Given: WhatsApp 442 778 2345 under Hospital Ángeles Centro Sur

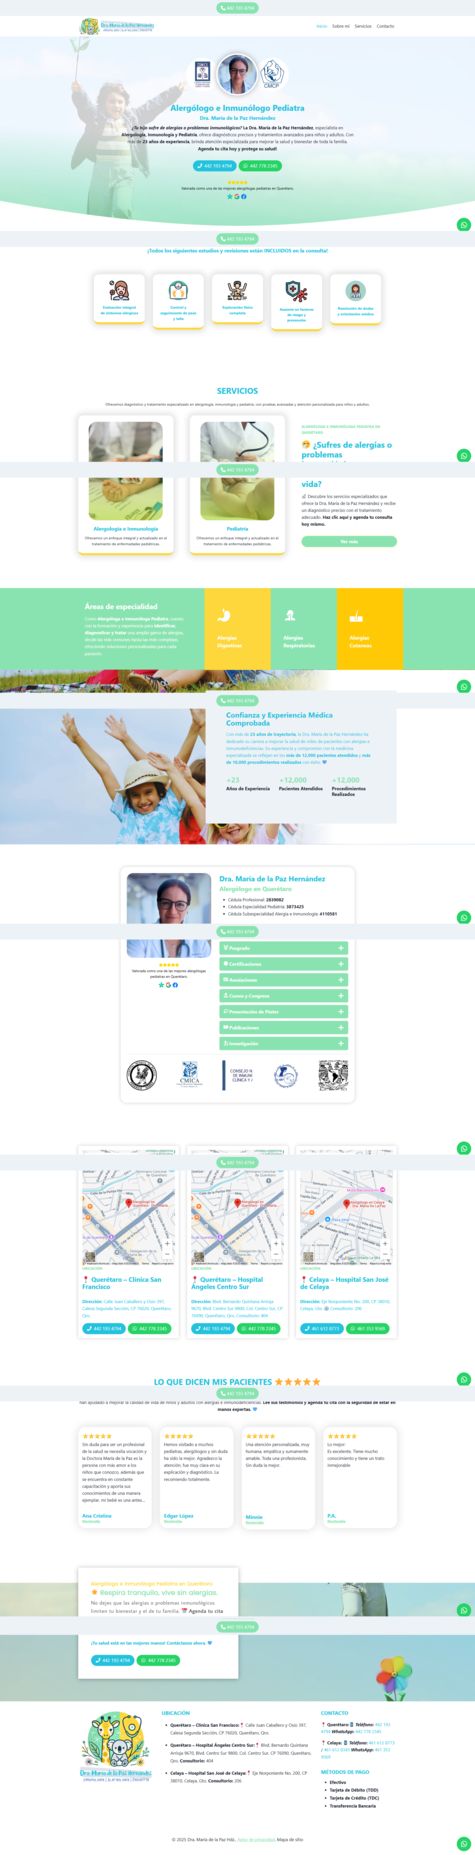Looking at the screenshot, I should (x=260, y=1329).
